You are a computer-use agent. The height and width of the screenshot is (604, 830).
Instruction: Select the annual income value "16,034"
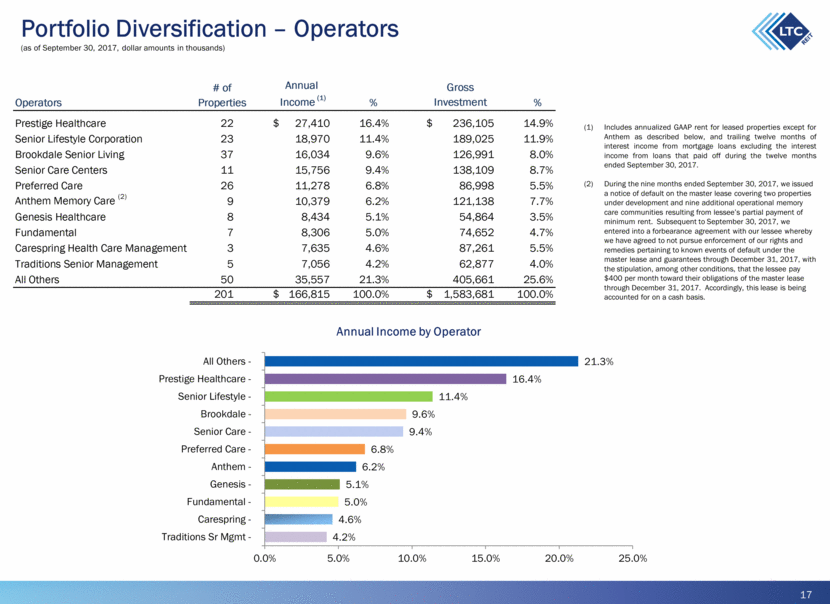312,155
